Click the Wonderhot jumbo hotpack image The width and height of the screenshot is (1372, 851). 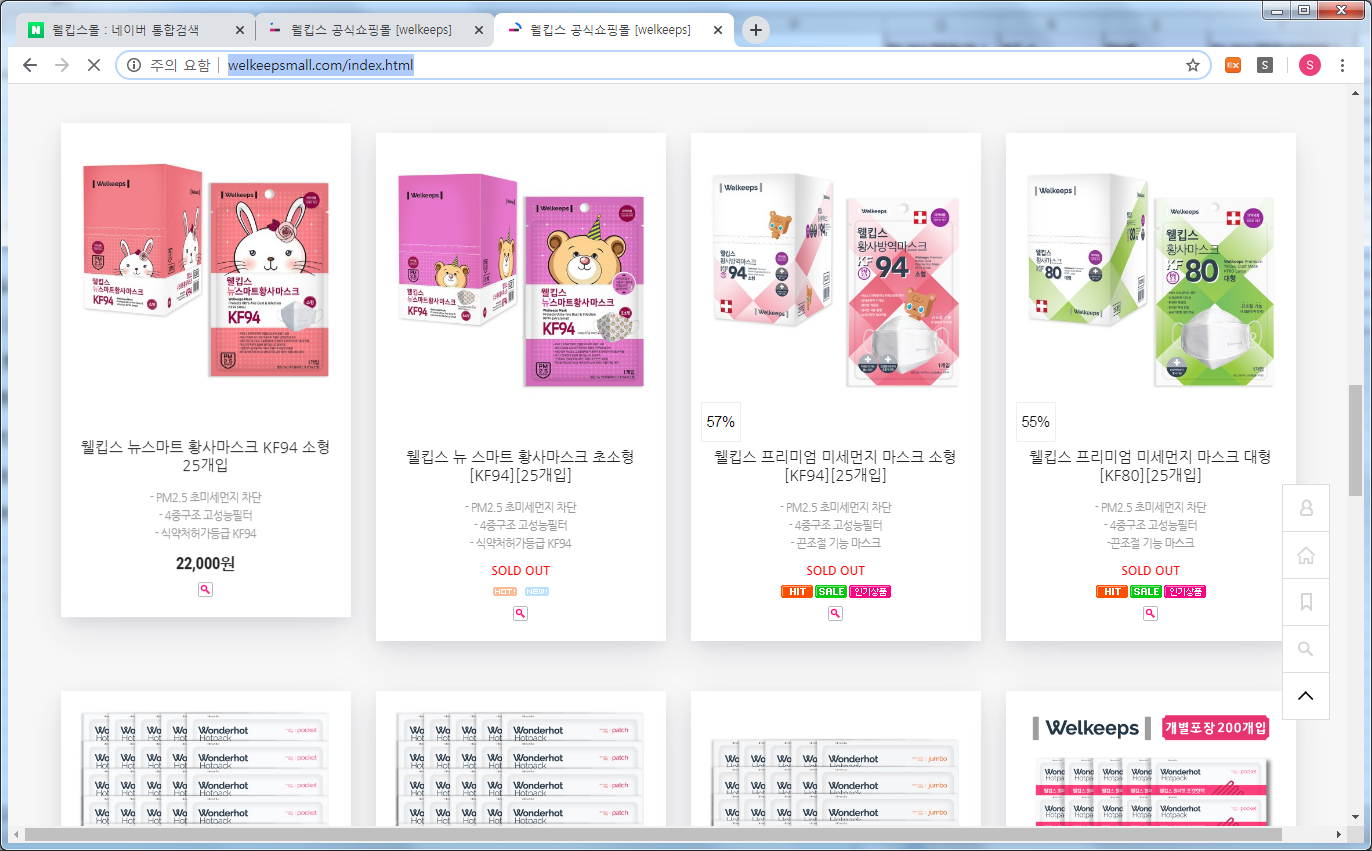[836, 781]
